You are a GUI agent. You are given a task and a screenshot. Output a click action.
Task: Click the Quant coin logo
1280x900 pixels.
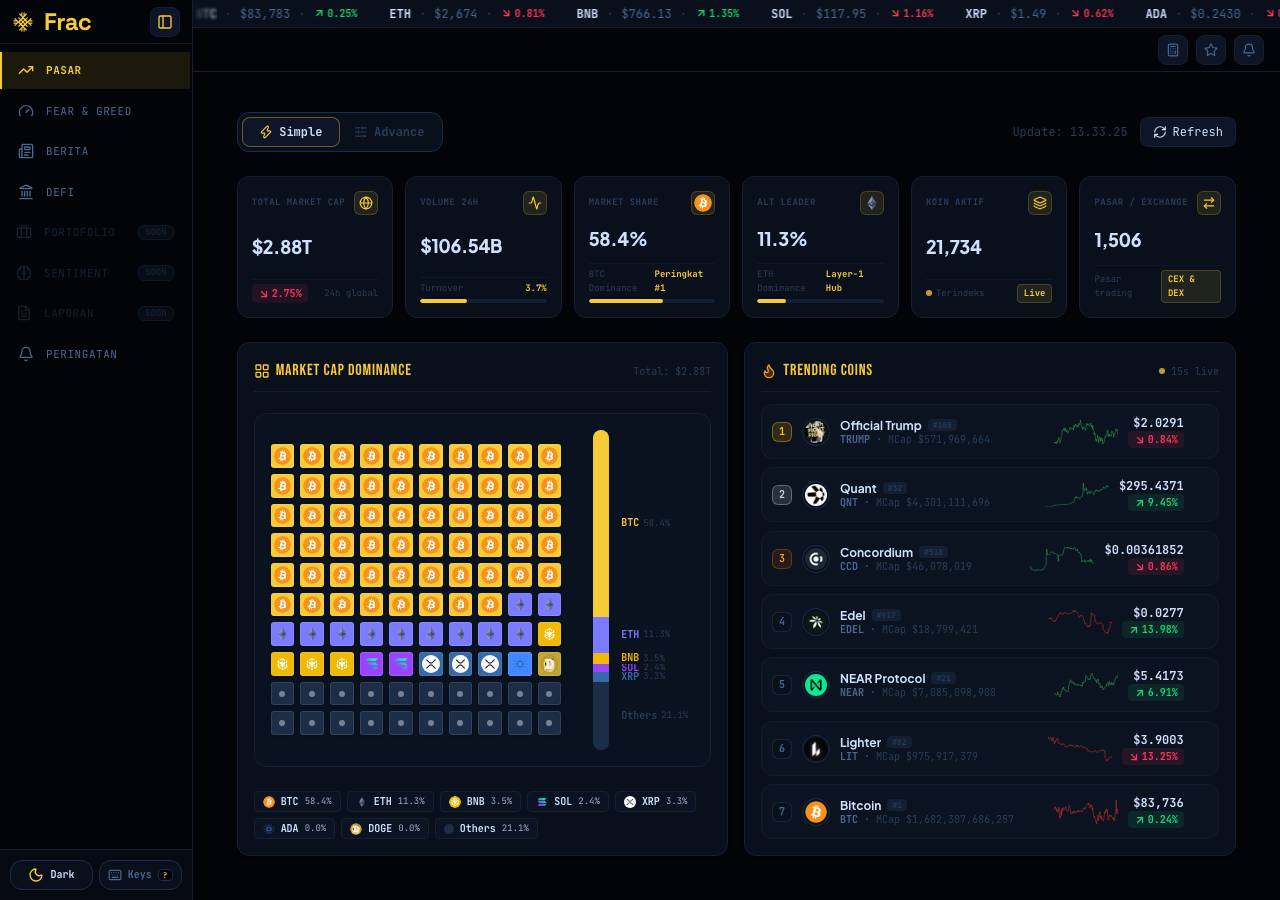(x=816, y=494)
